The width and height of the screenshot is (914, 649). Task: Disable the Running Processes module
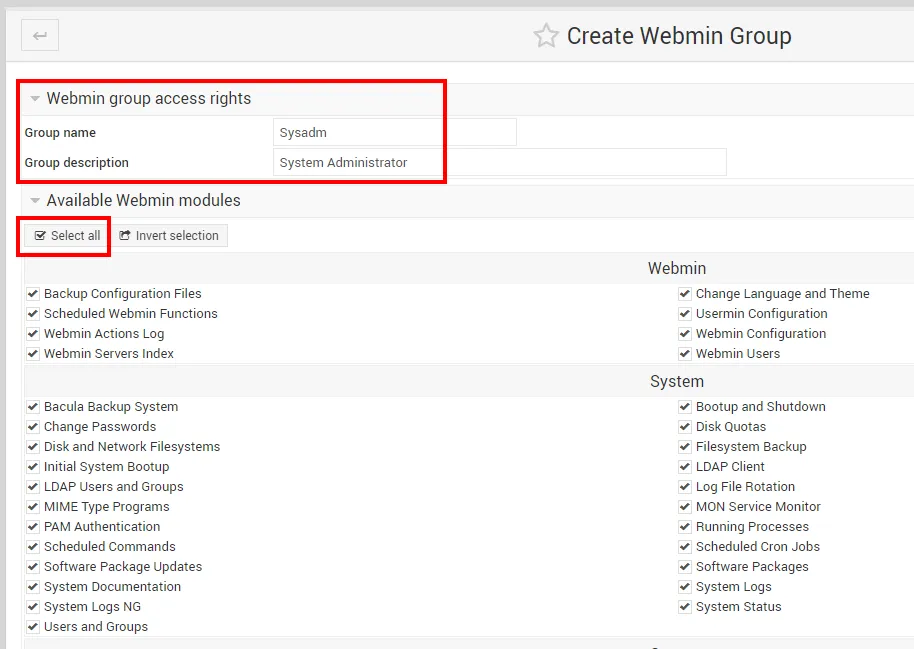[x=685, y=527]
